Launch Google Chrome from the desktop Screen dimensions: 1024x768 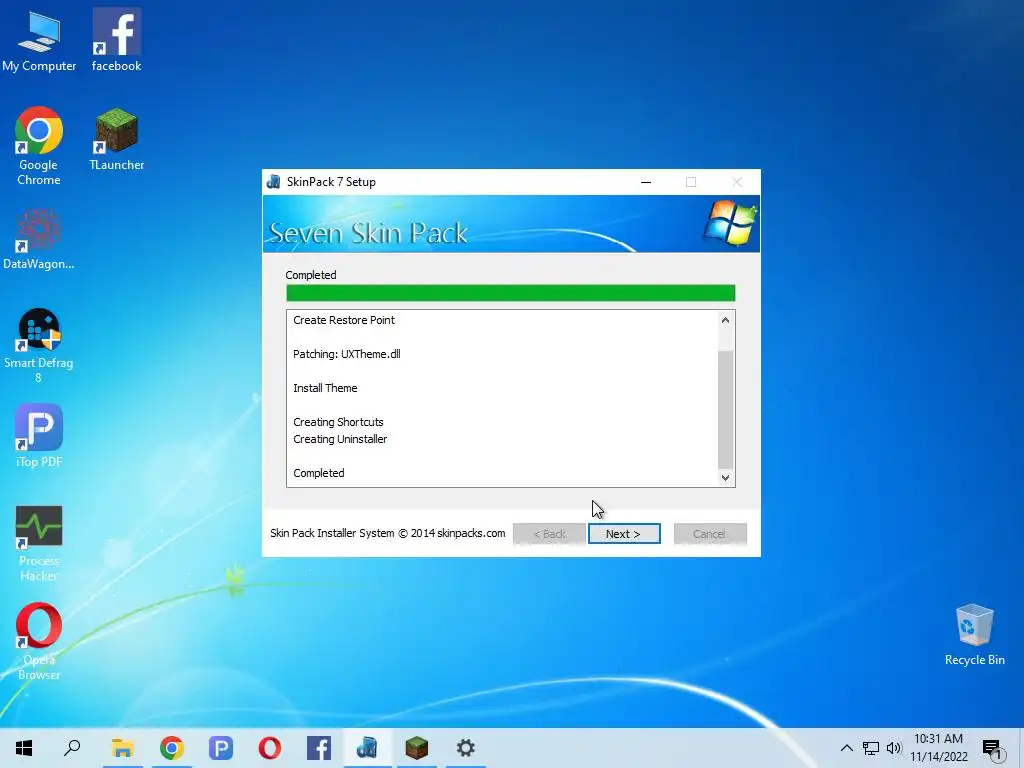click(x=39, y=146)
